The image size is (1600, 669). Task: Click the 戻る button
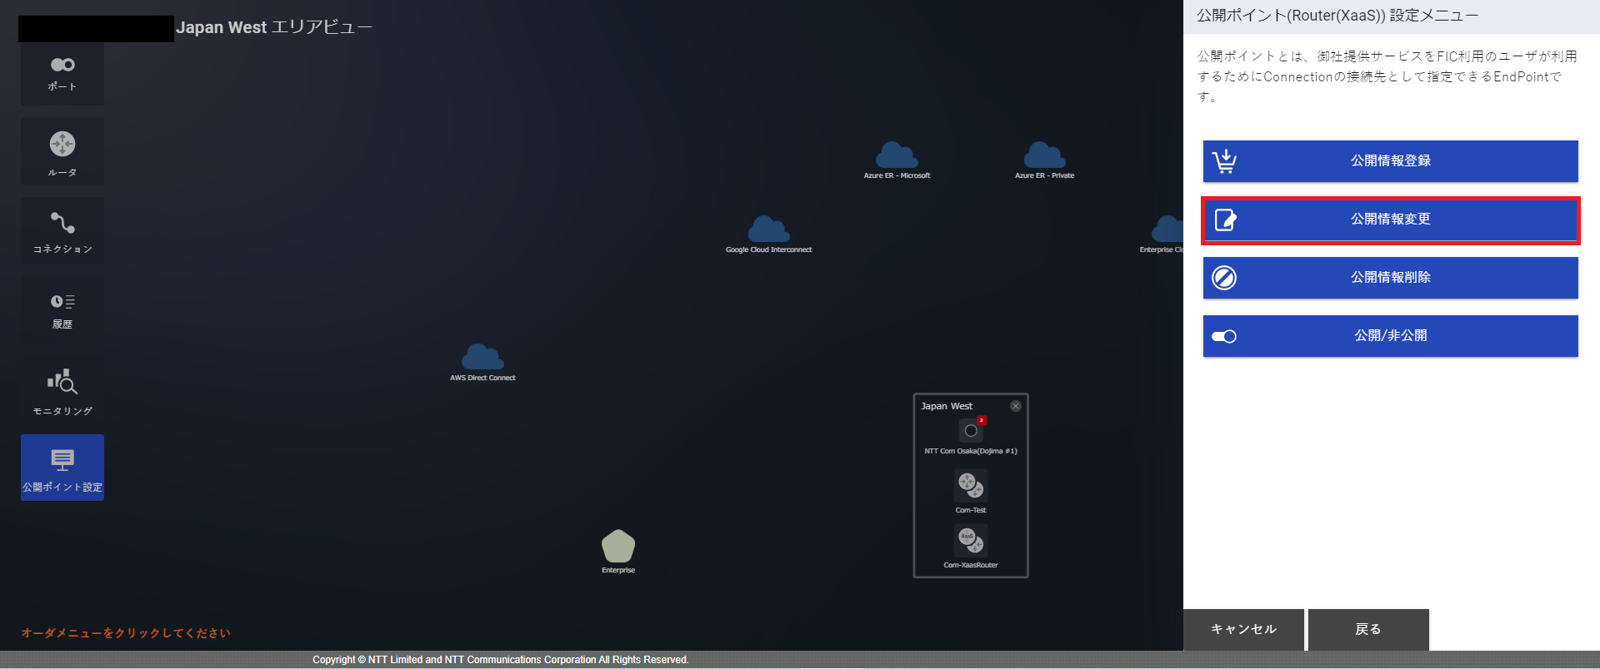[x=1368, y=629]
